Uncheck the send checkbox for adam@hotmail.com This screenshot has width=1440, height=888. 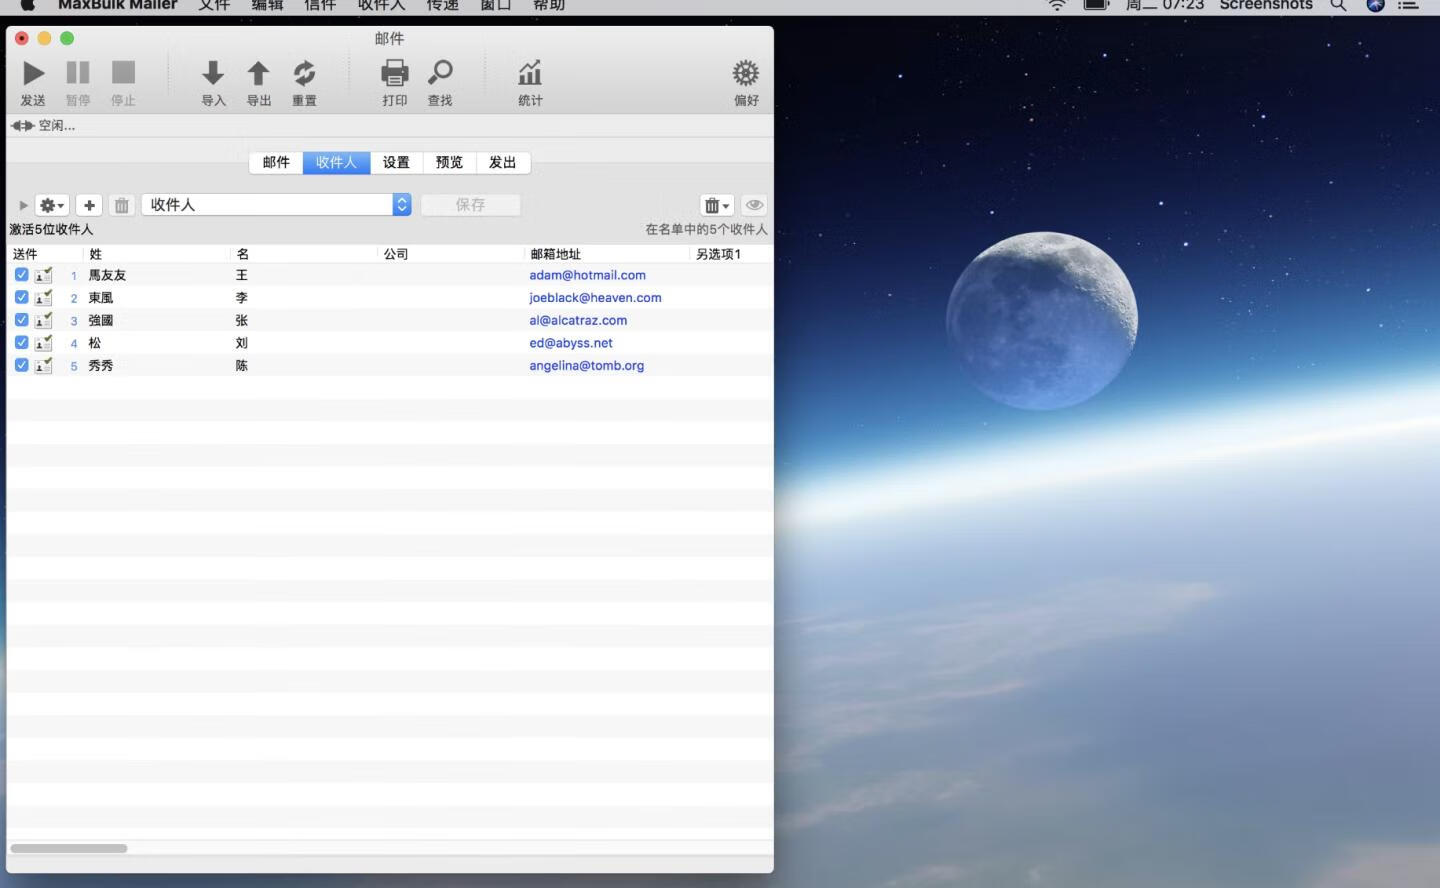[21, 274]
